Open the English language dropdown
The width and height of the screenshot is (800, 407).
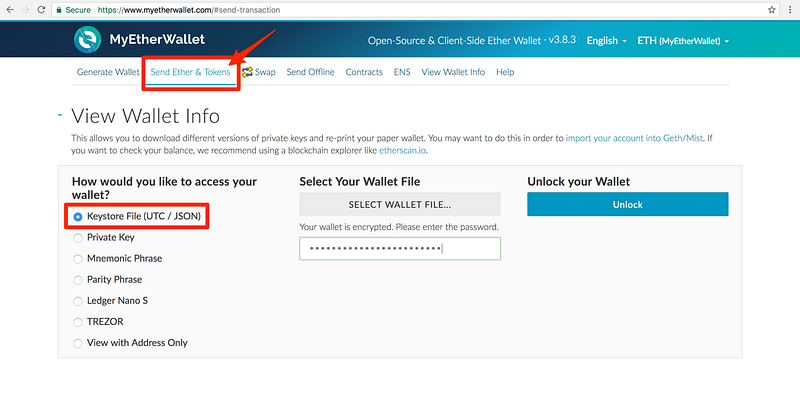pos(606,41)
